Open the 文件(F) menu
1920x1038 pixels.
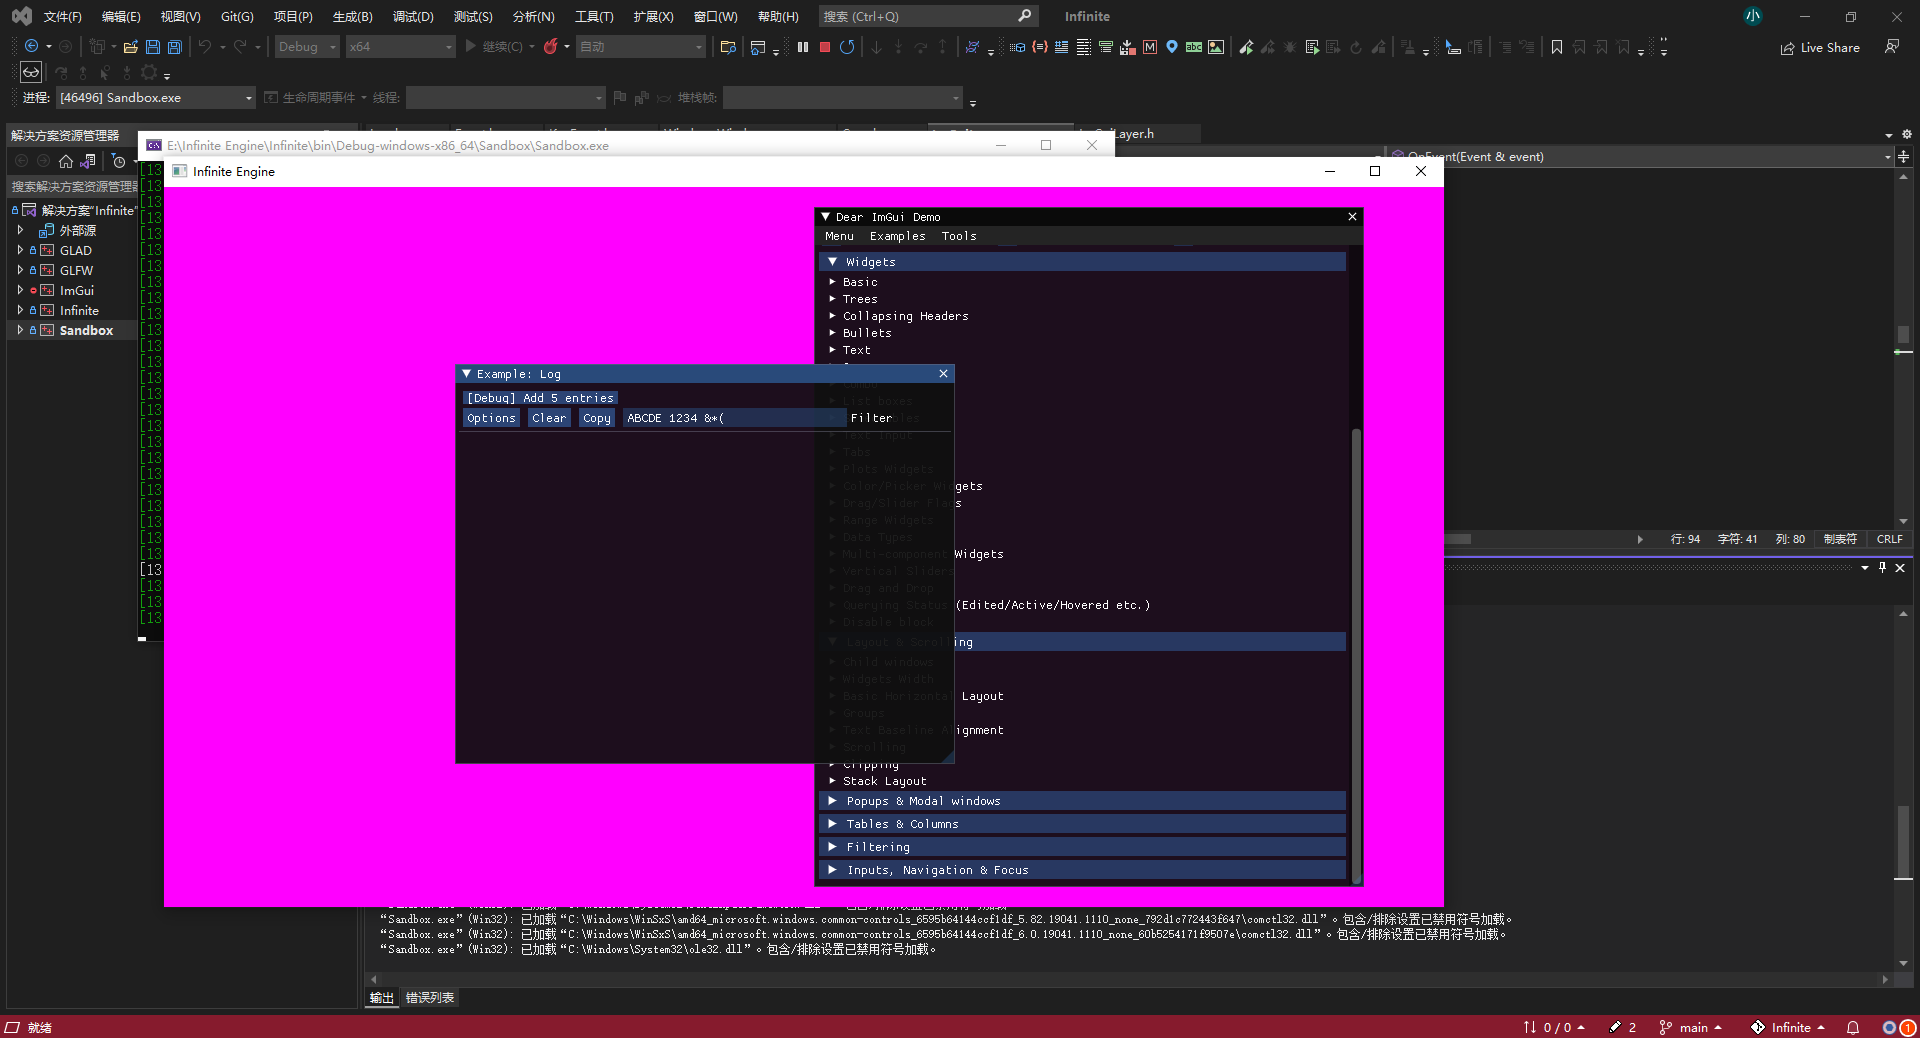click(x=62, y=16)
